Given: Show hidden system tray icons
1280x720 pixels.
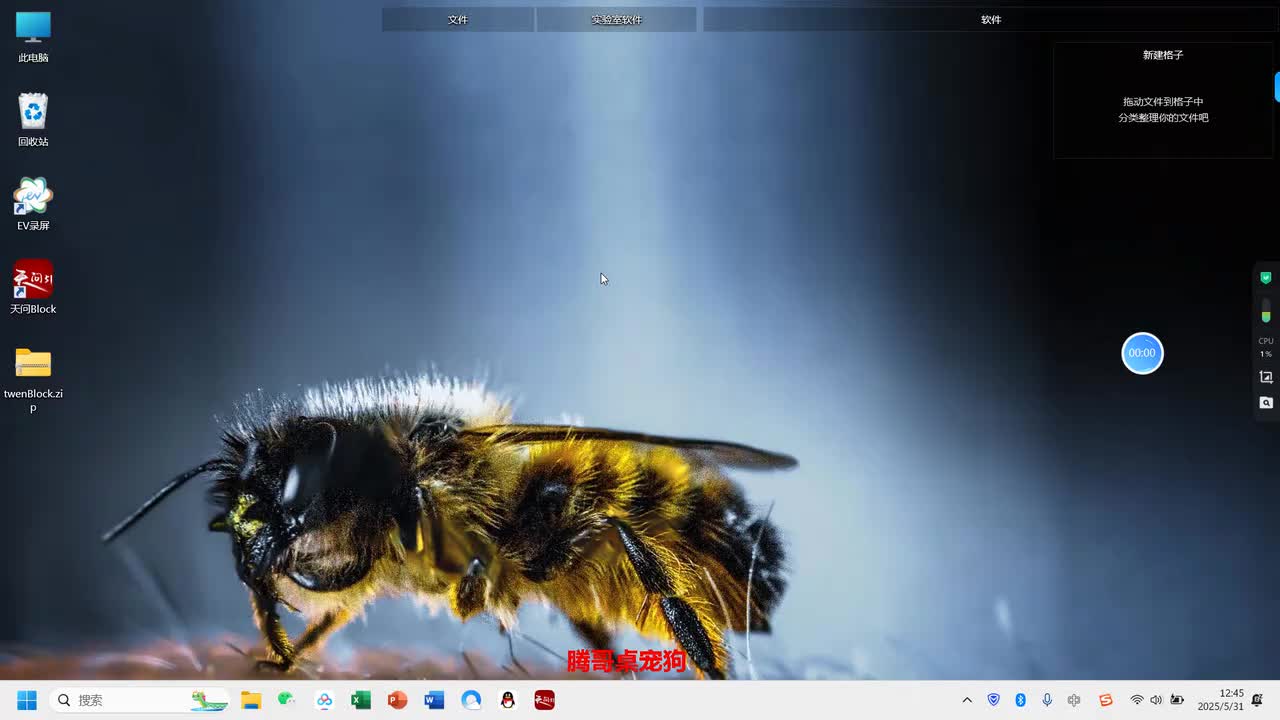Looking at the screenshot, I should [x=967, y=700].
